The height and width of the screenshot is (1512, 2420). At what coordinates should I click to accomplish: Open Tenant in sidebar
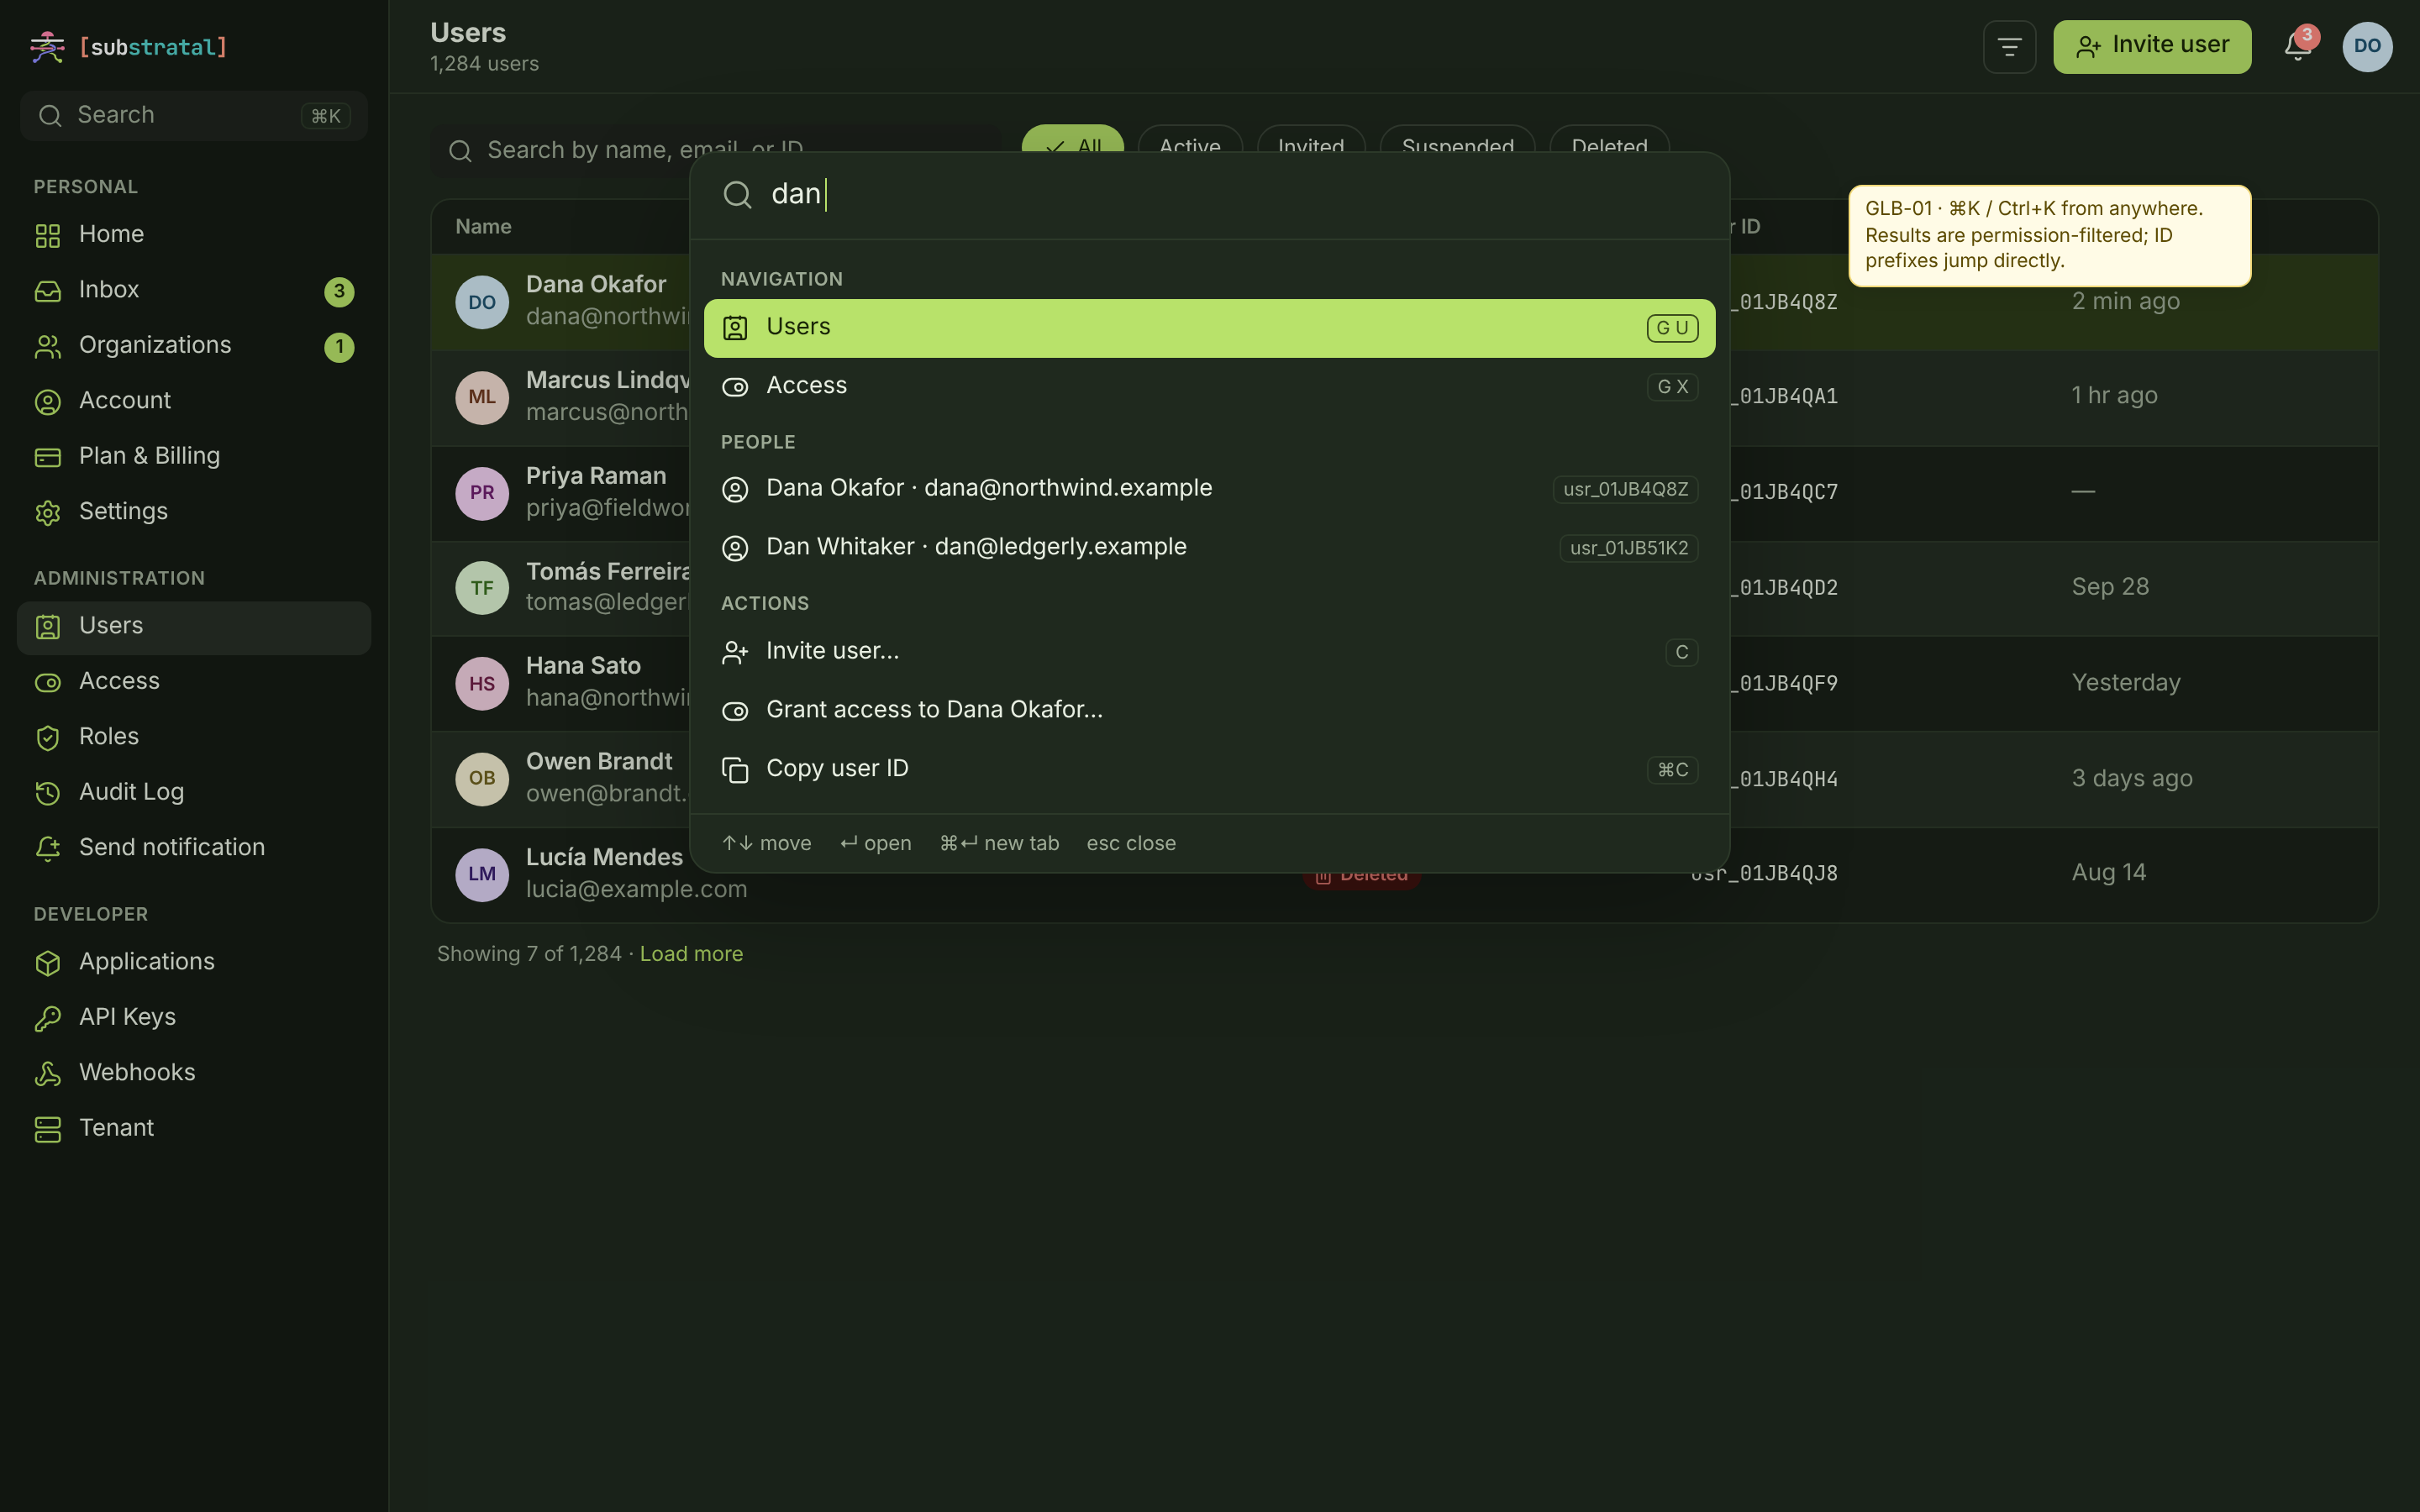coord(194,1129)
